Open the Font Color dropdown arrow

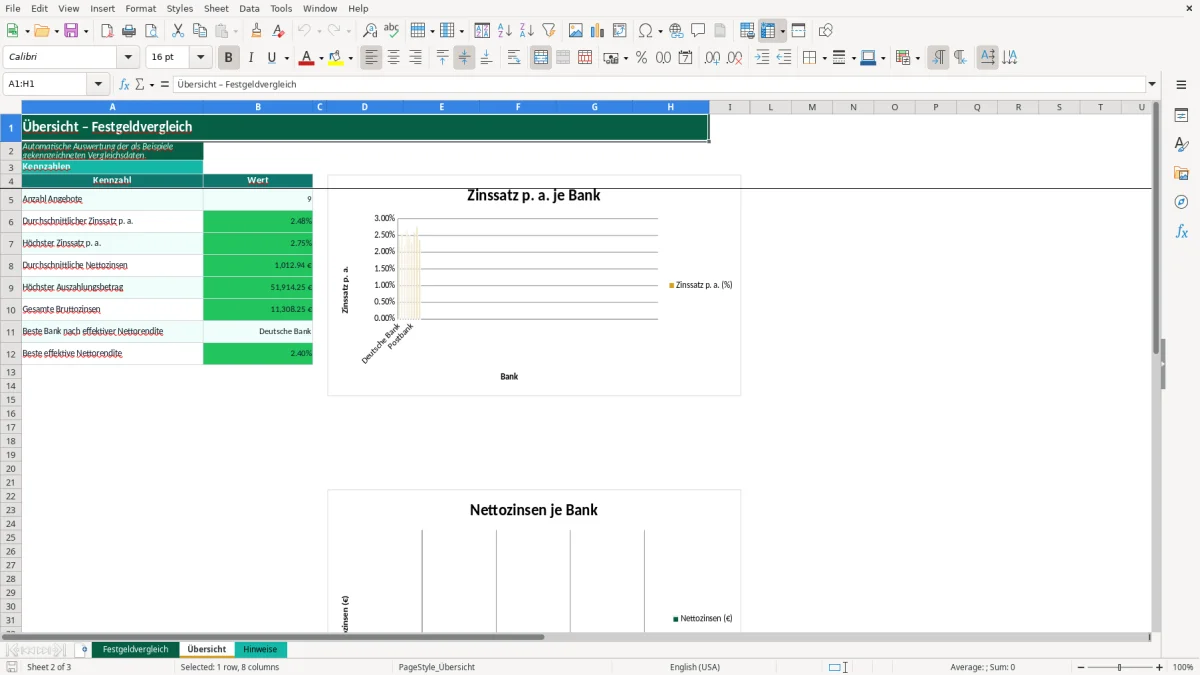coord(320,58)
